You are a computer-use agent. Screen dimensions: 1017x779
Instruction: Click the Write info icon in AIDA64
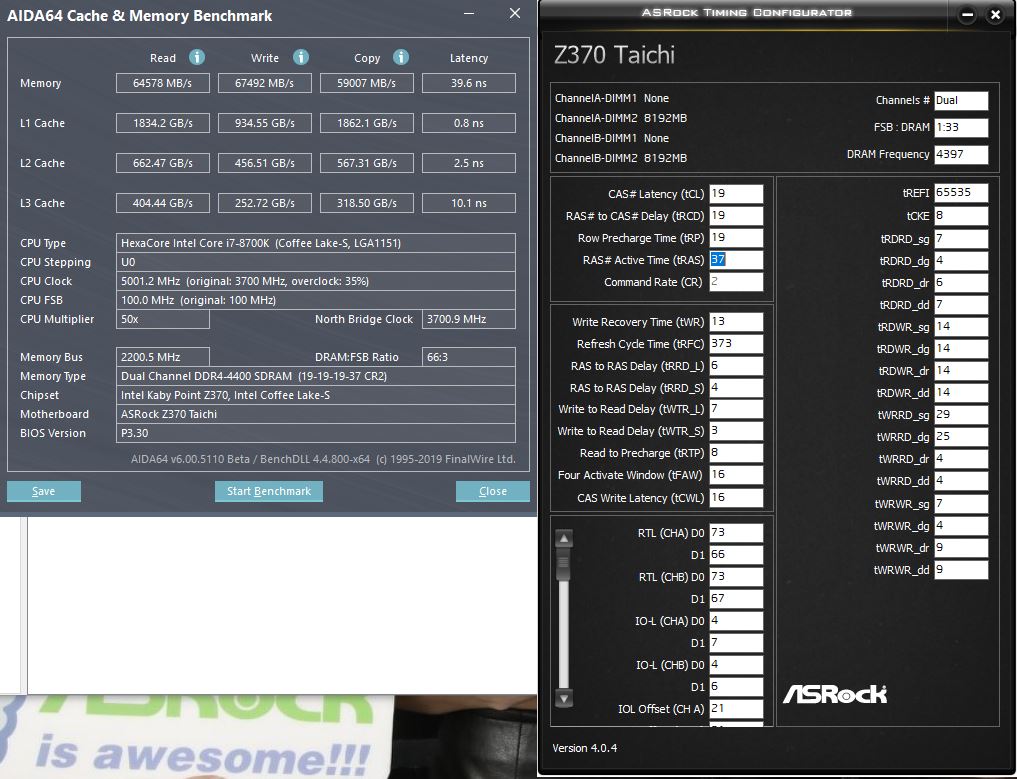pyautogui.click(x=301, y=57)
